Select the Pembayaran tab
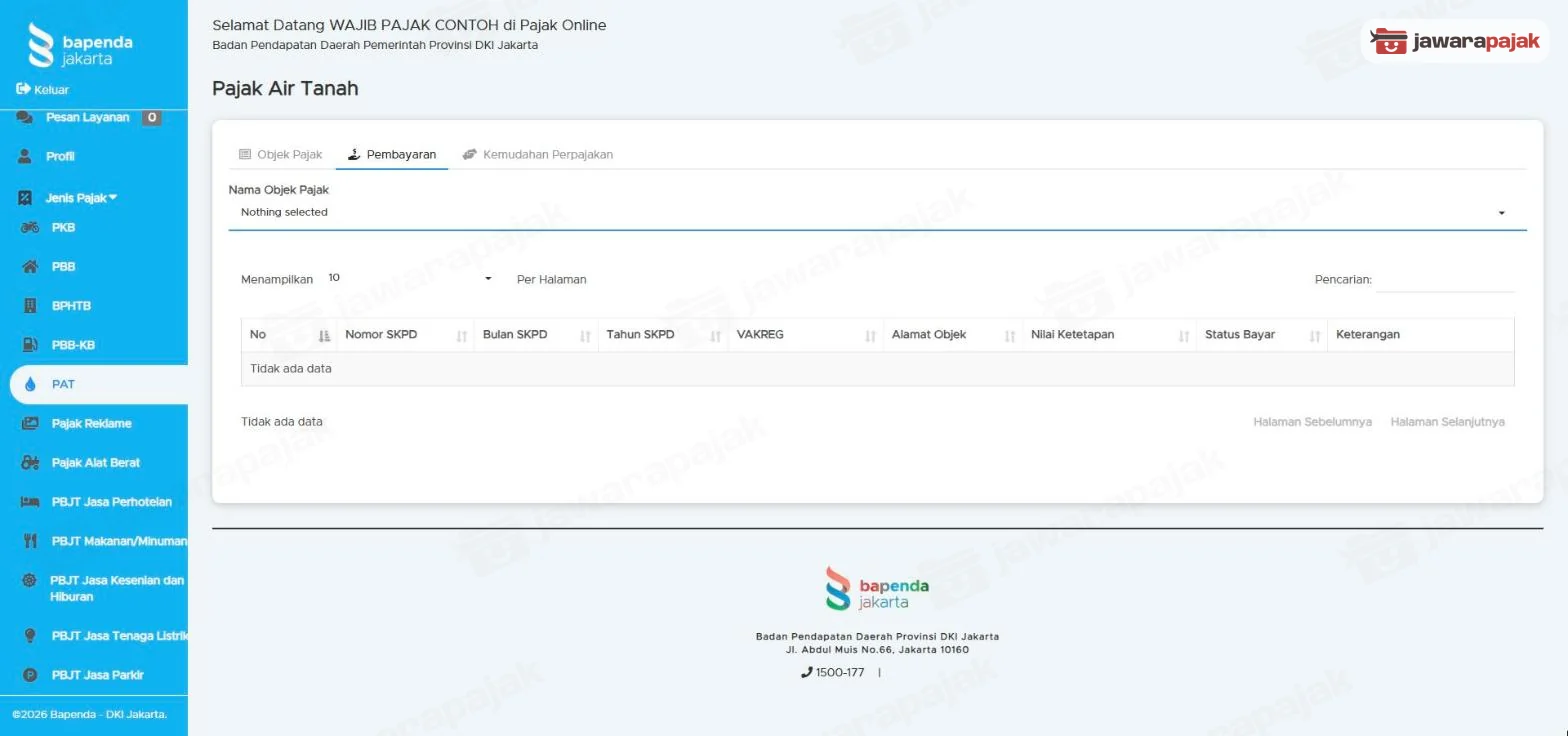Viewport: 1568px width, 736px height. tap(392, 155)
